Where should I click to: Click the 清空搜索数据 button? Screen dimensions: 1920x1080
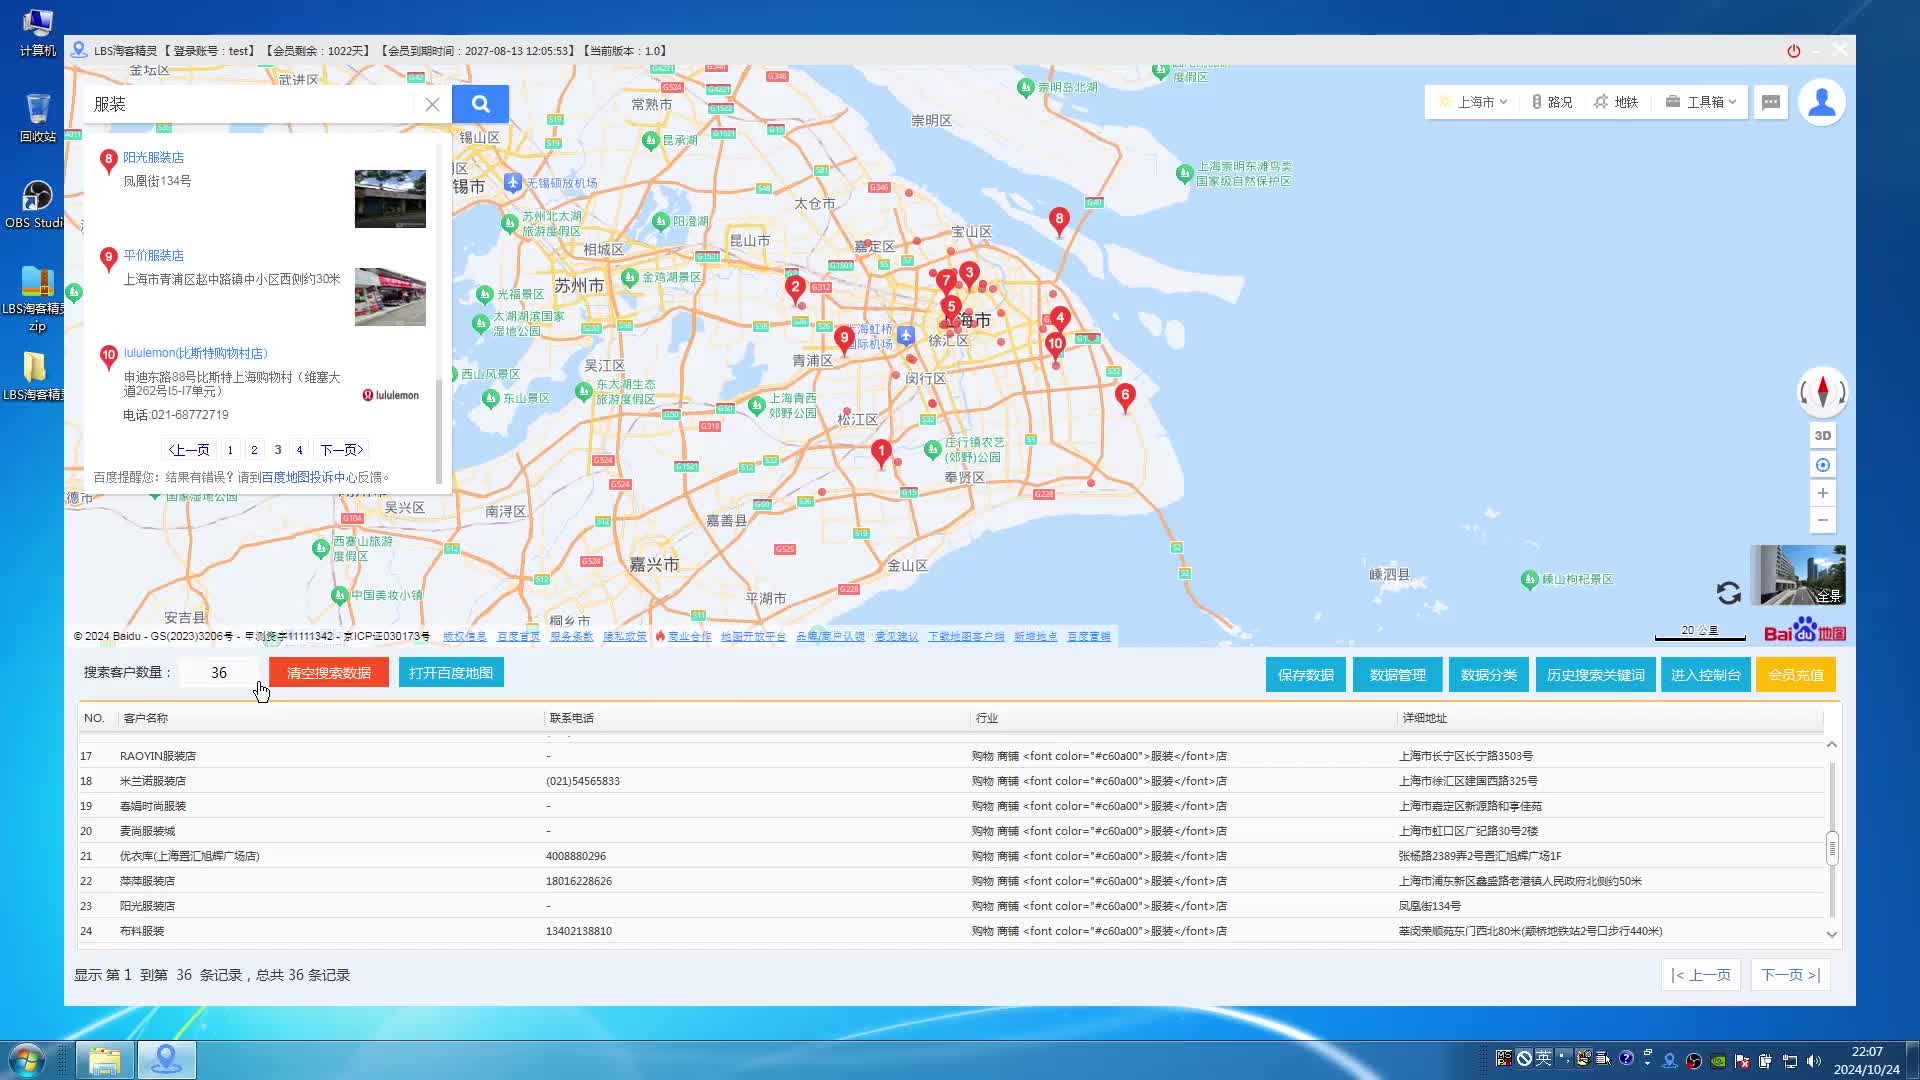328,673
